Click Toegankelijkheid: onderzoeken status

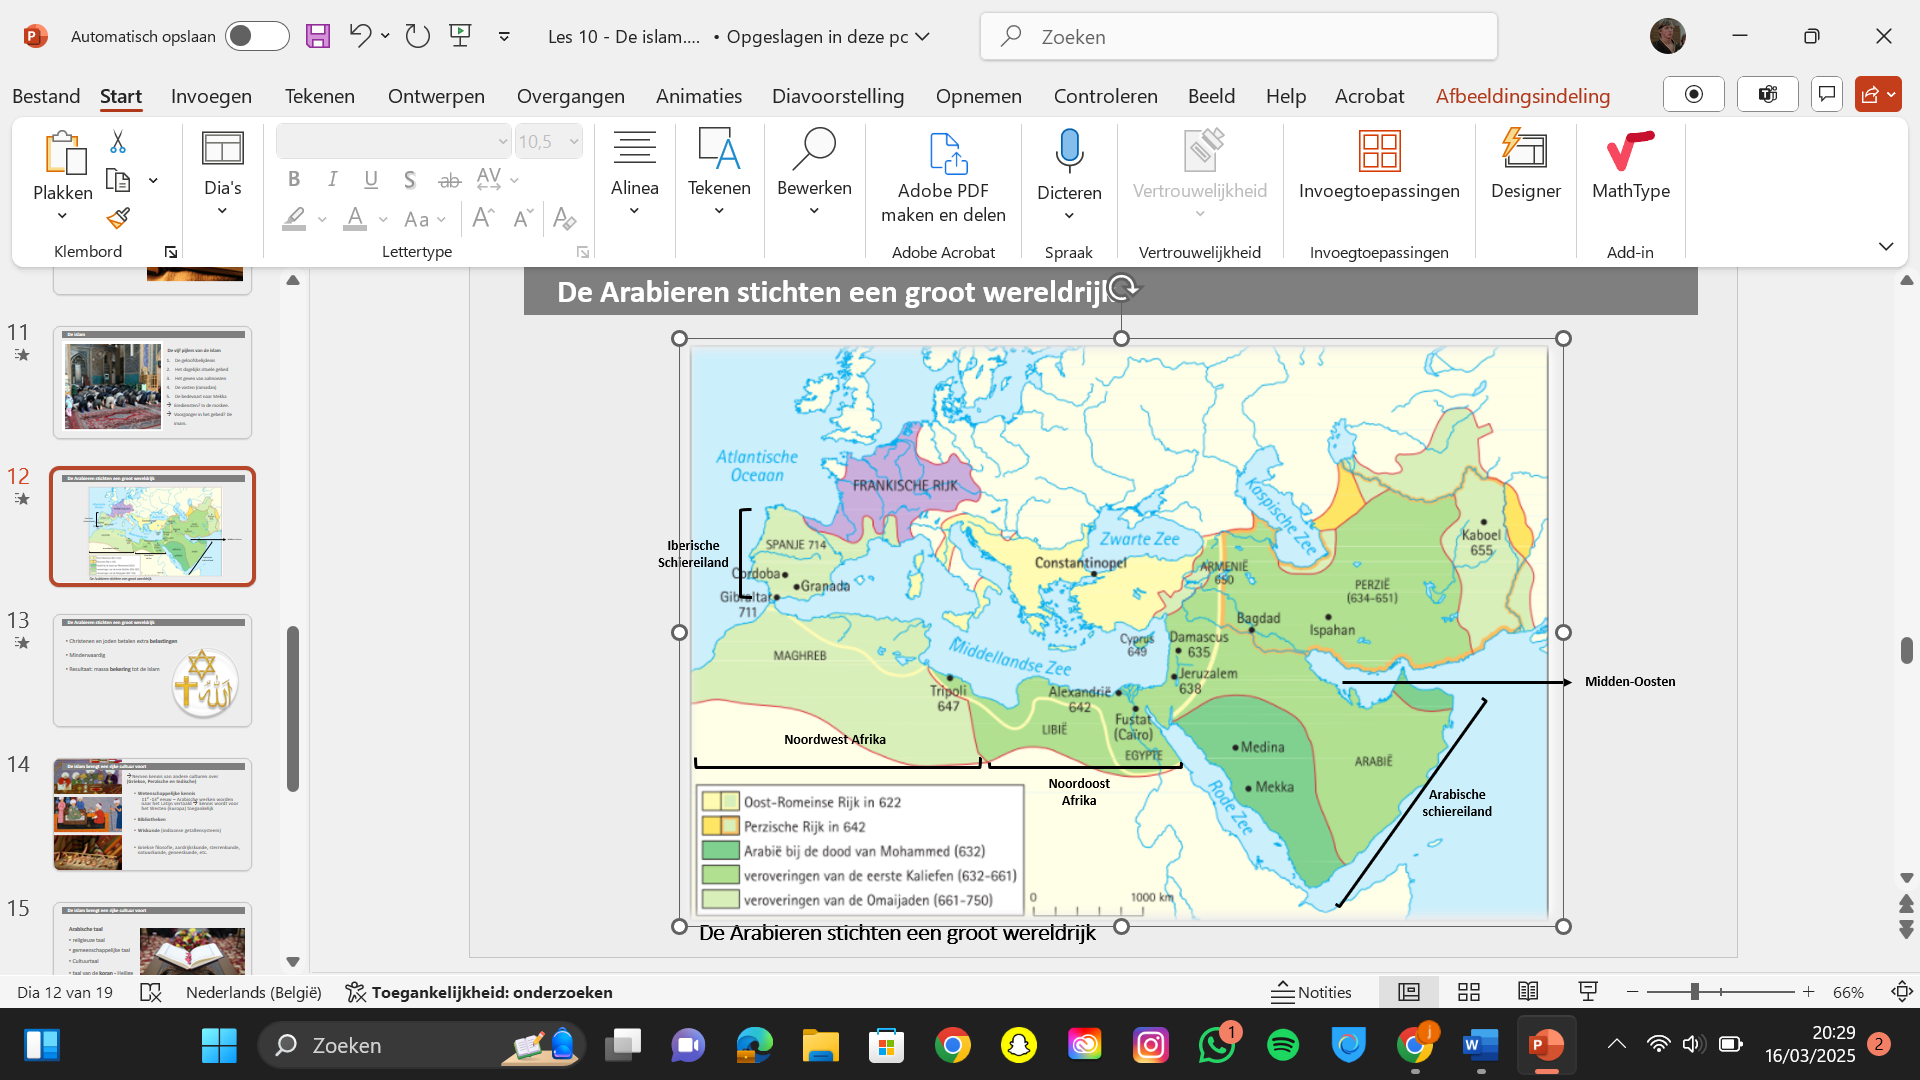[x=479, y=992]
